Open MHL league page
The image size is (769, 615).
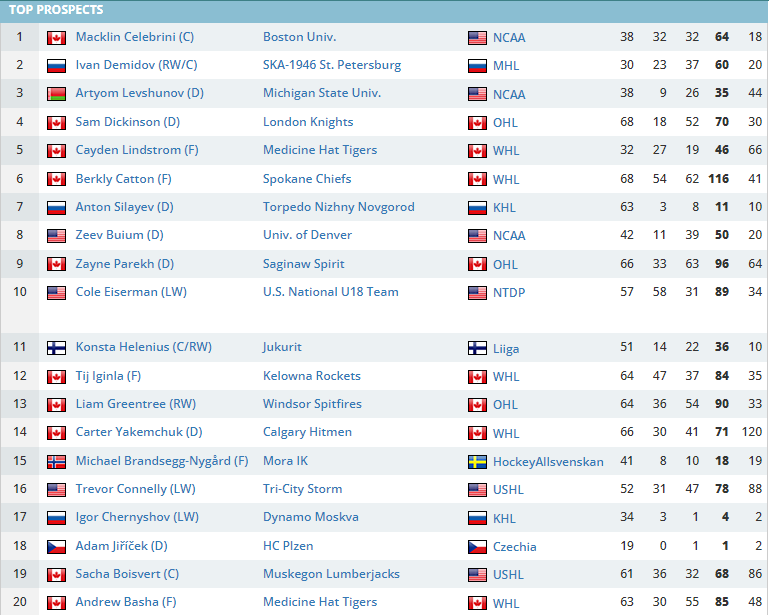click(x=506, y=65)
